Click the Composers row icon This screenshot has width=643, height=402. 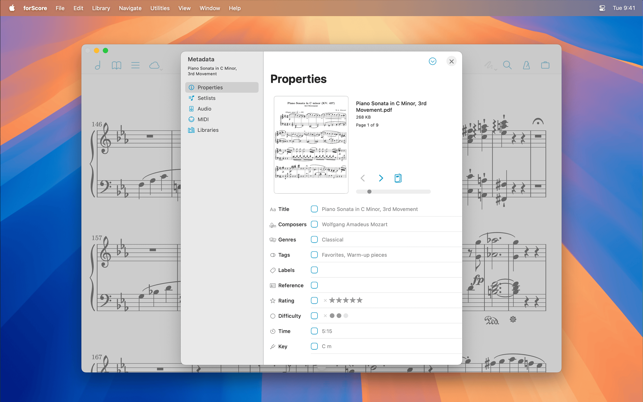click(273, 225)
